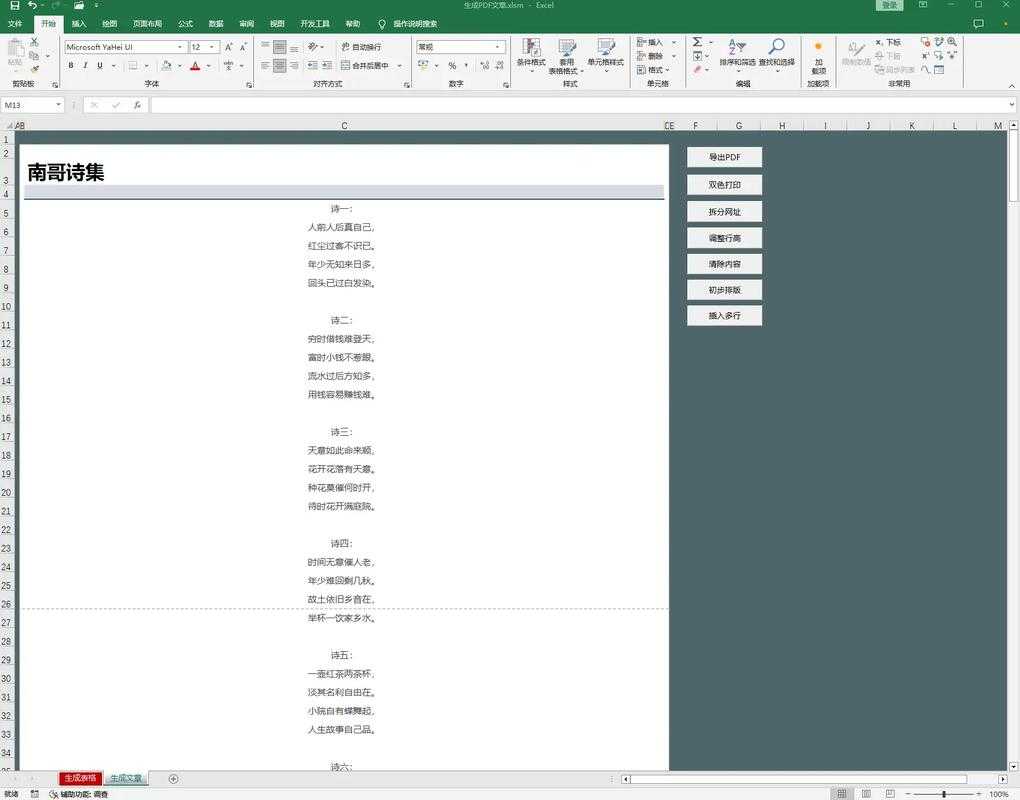Expand the number format (常规) dropdown

497,47
